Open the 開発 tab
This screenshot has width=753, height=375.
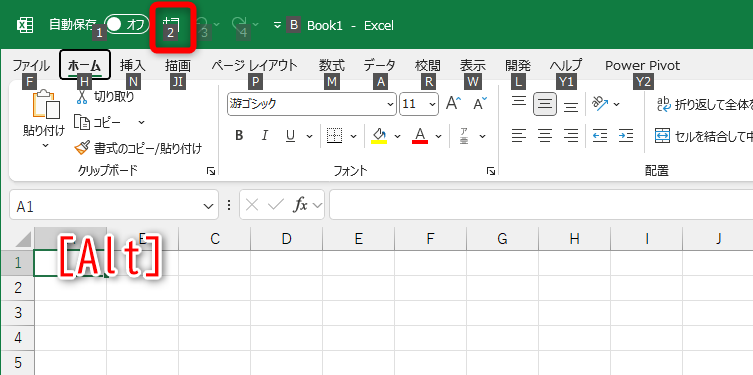518,65
